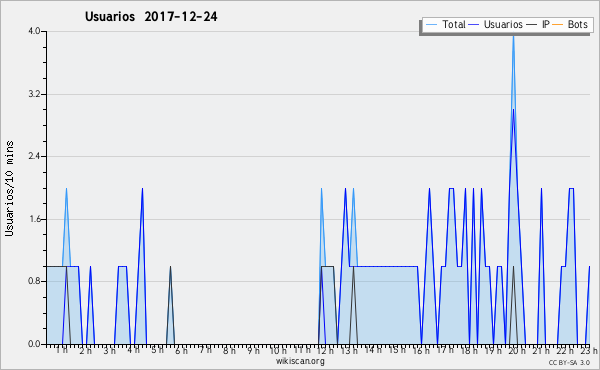Viewport: 600px width, 370px height.
Task: Click the 'wikiscan.org' caption below the chart
Action: pyautogui.click(x=300, y=361)
